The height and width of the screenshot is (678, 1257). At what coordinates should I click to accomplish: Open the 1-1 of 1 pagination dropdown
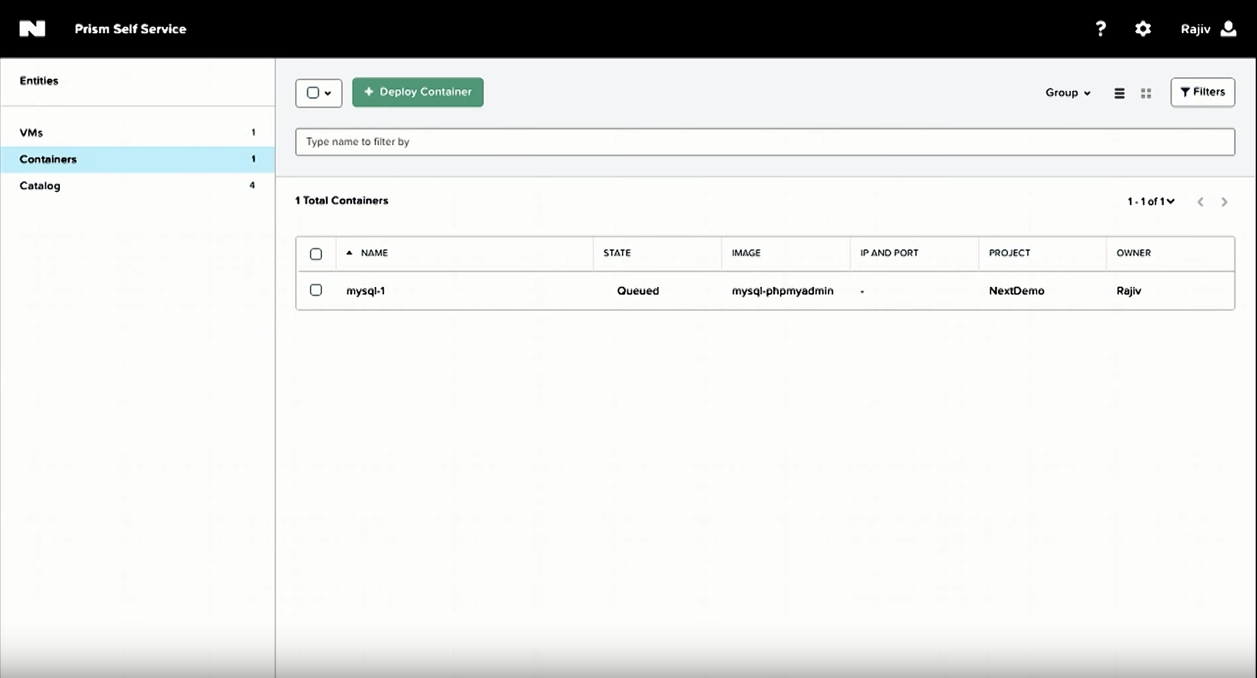(1151, 202)
